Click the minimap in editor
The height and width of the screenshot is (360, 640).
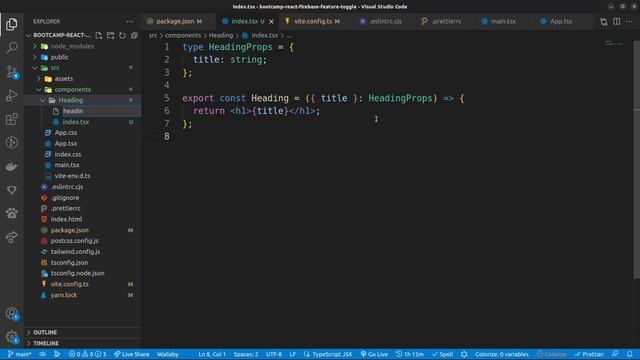(x=613, y=43)
